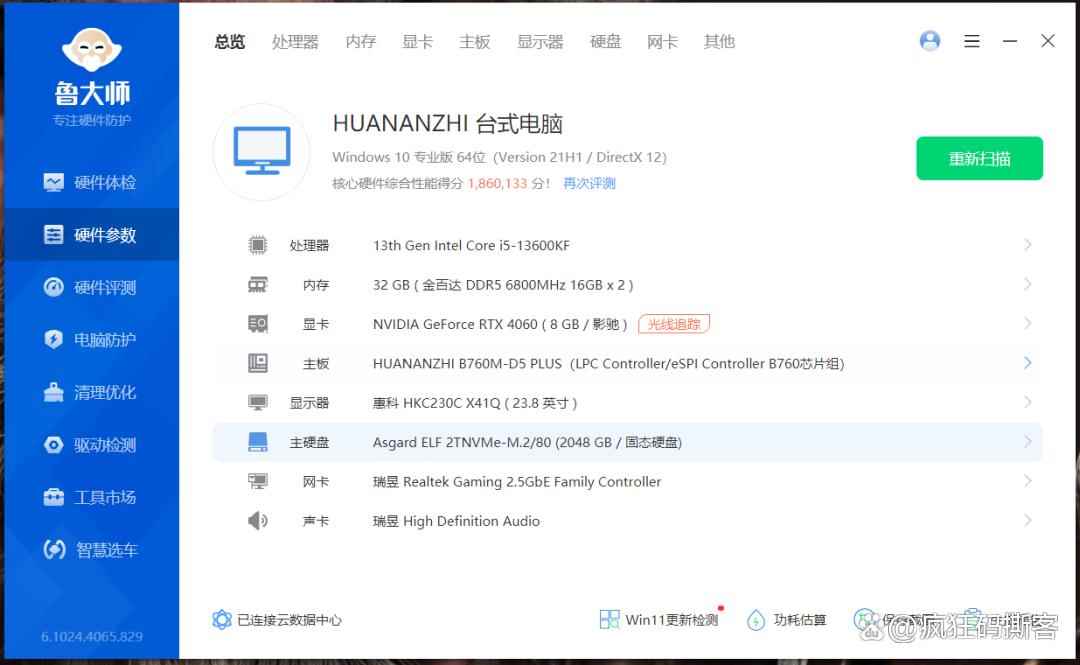Click 13th Gen Intel Core i5-13600KF text

(x=471, y=245)
